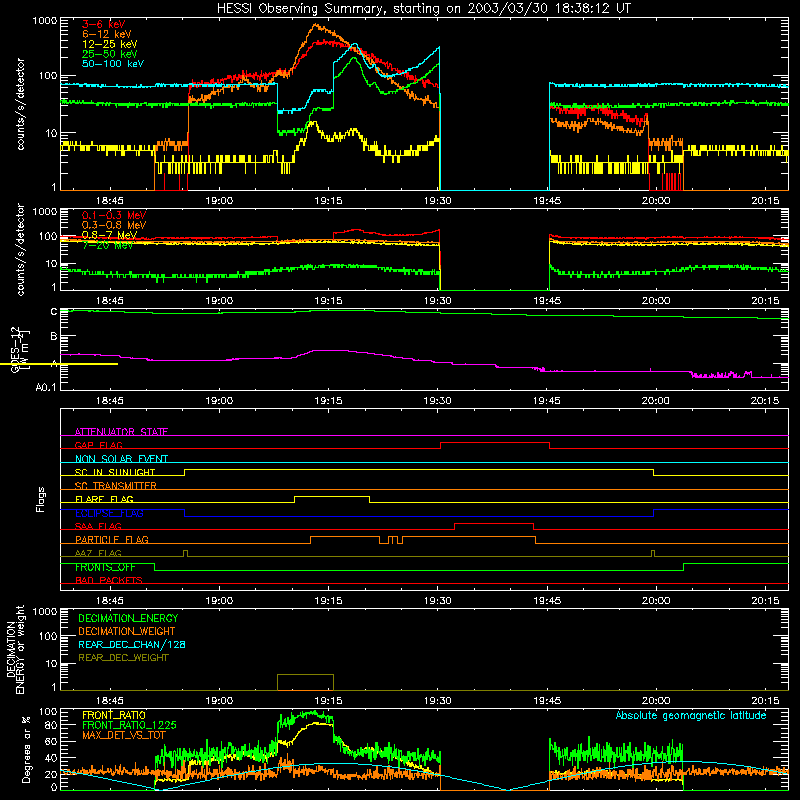The image size is (800, 800).
Task: Click the yellow 12-25 keV legend entry
Action: pyautogui.click(x=109, y=44)
